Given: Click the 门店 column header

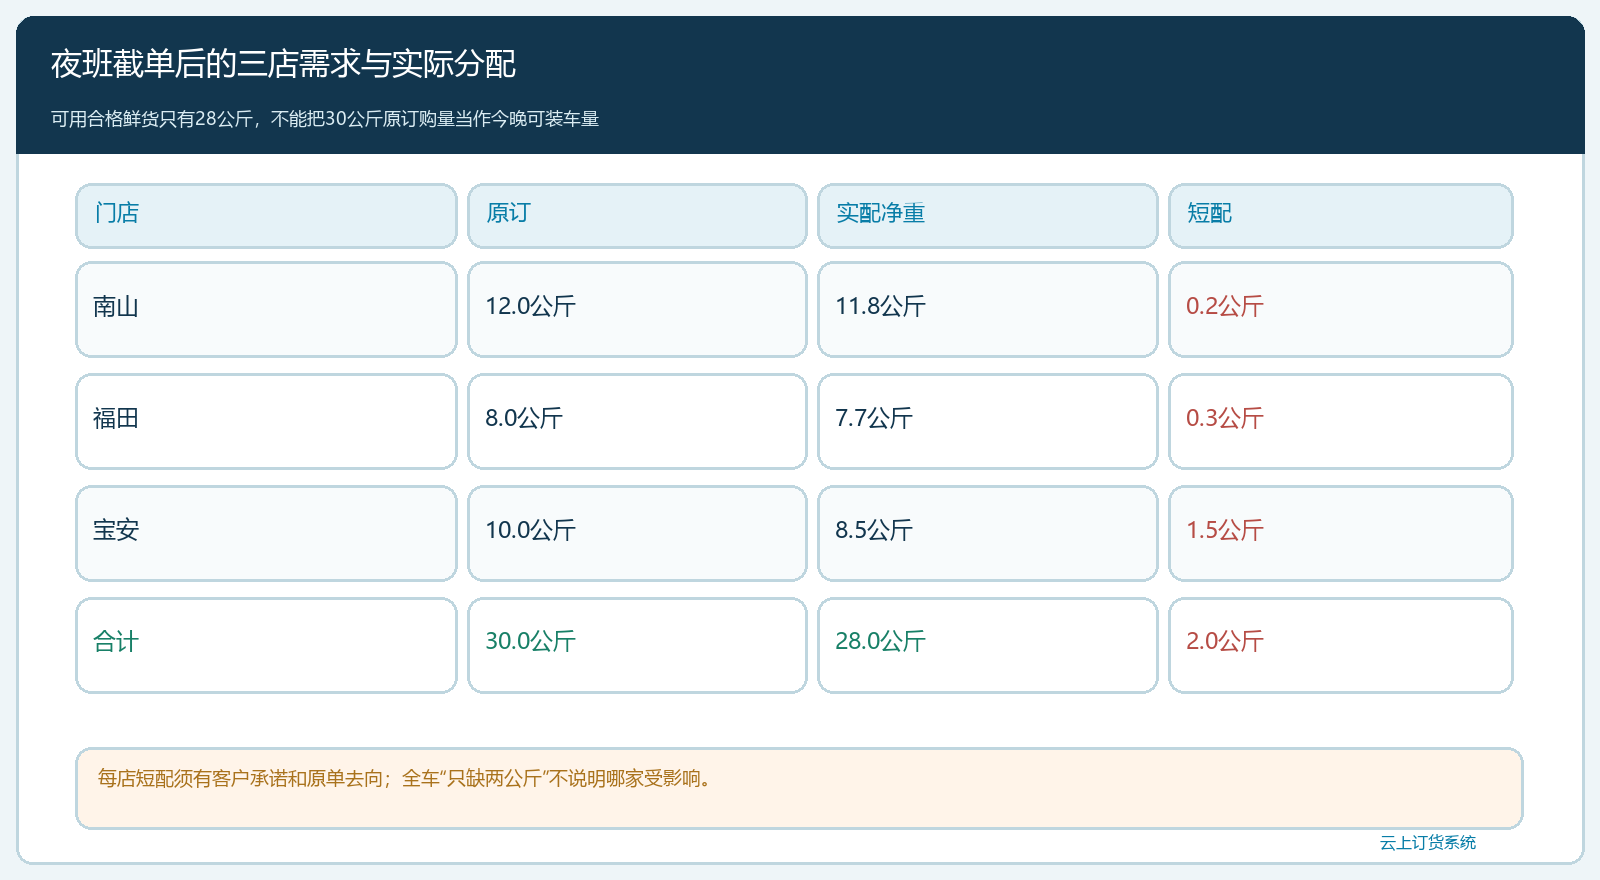Looking at the screenshot, I should click(x=266, y=216).
